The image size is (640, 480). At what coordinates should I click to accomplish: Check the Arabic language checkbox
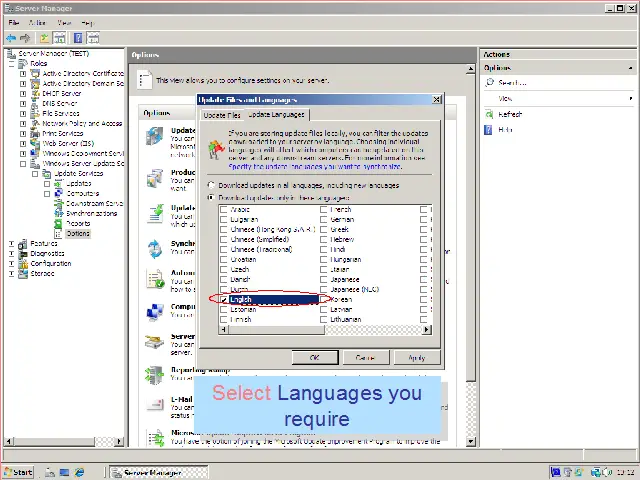[x=224, y=210]
